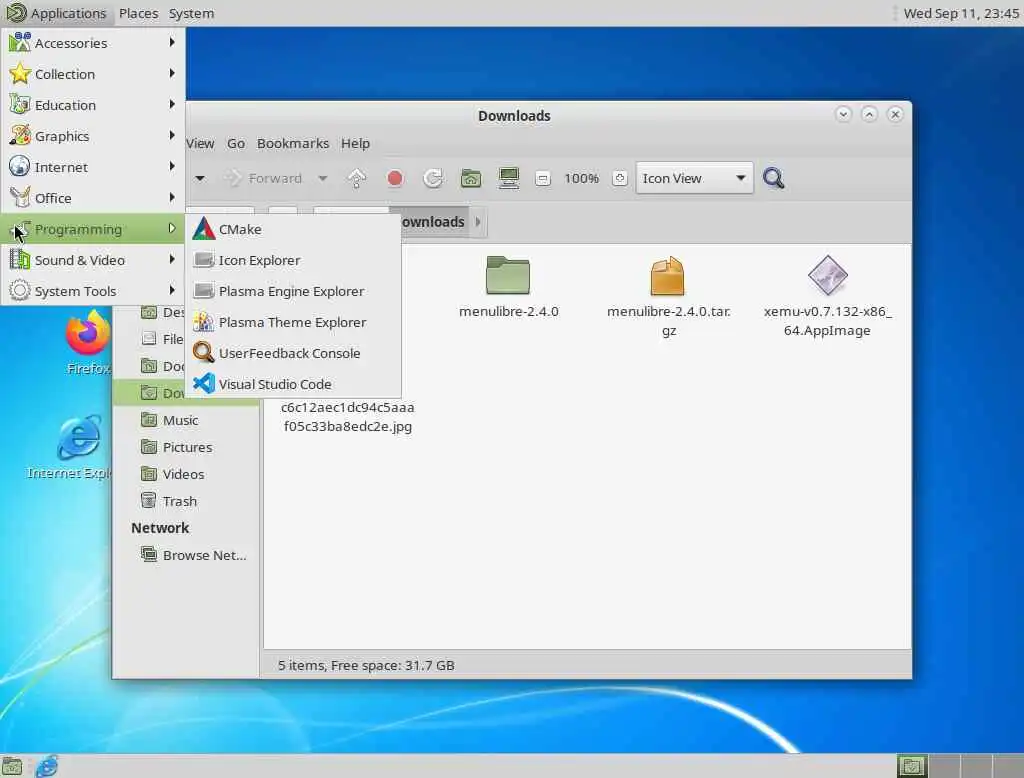Click the Accessories category icon
This screenshot has height=778, width=1024.
tap(20, 42)
